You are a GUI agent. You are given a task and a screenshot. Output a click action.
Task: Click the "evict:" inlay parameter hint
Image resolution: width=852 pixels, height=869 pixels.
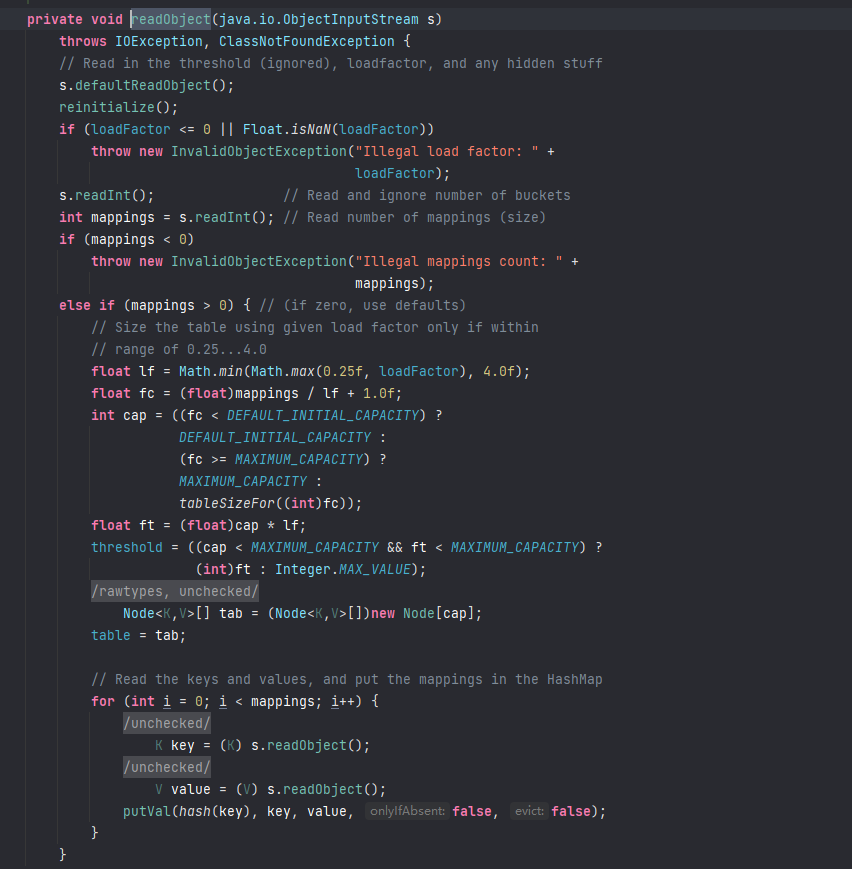[527, 811]
